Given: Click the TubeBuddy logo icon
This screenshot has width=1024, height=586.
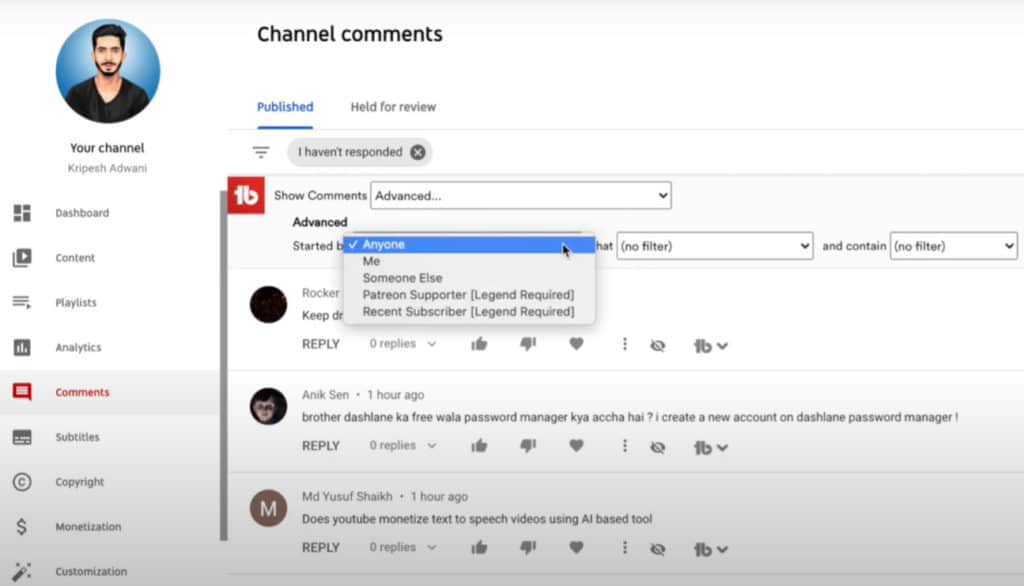Looking at the screenshot, I should [x=246, y=195].
